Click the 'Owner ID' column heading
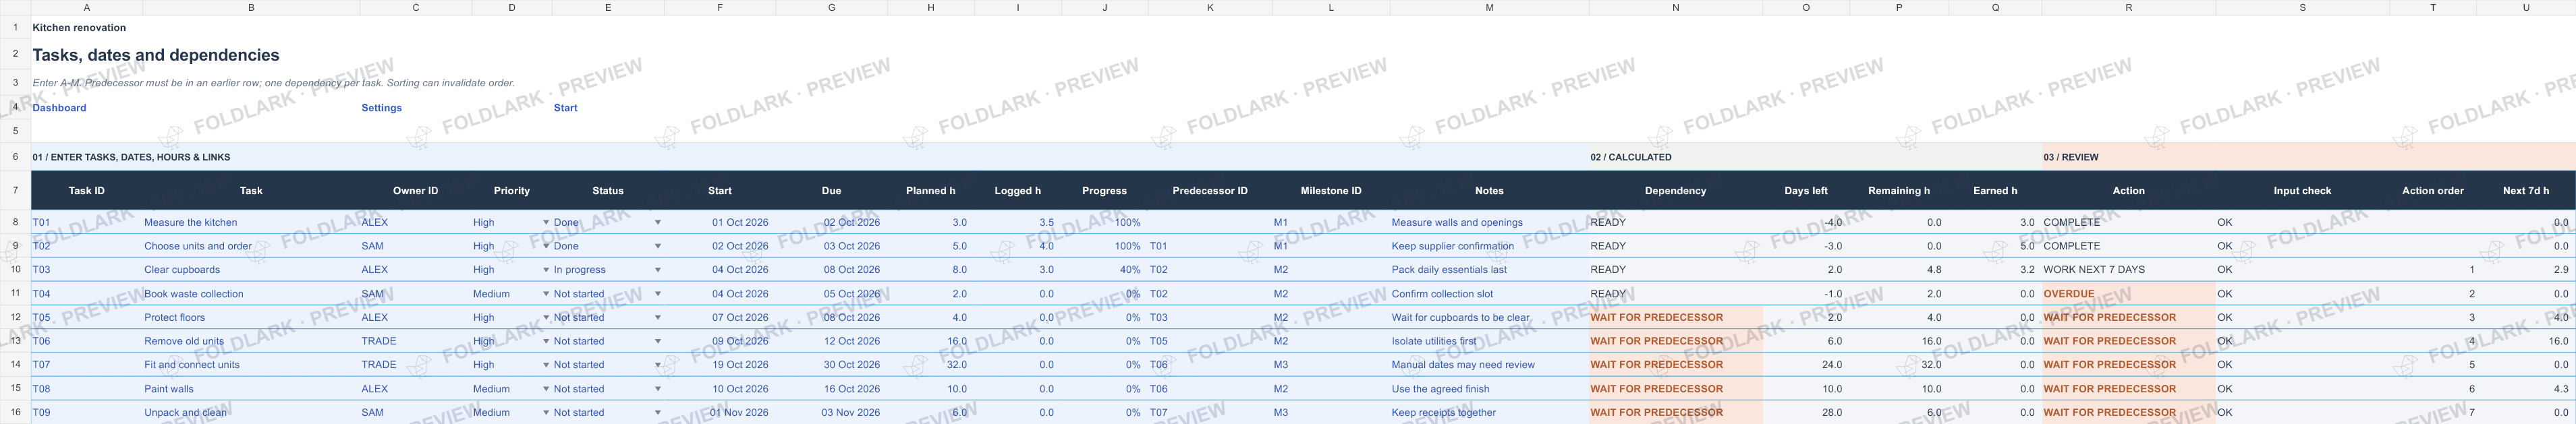 coord(416,191)
